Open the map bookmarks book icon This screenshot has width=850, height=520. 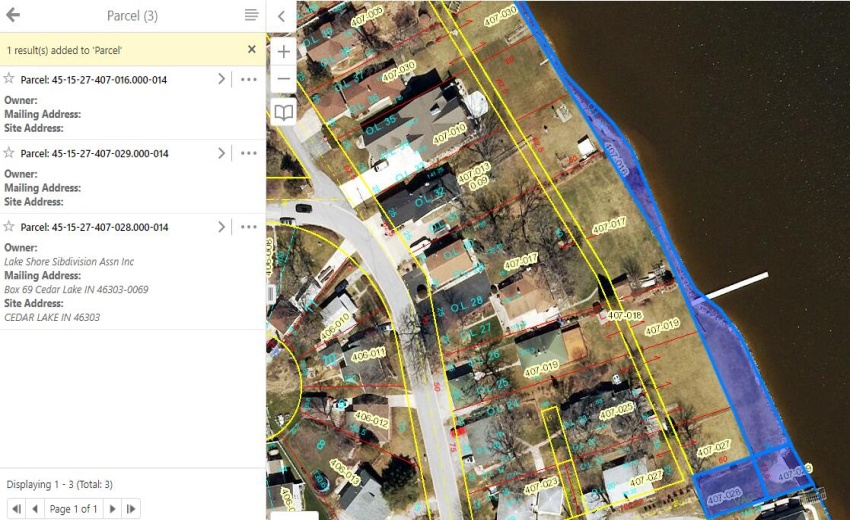click(x=284, y=112)
